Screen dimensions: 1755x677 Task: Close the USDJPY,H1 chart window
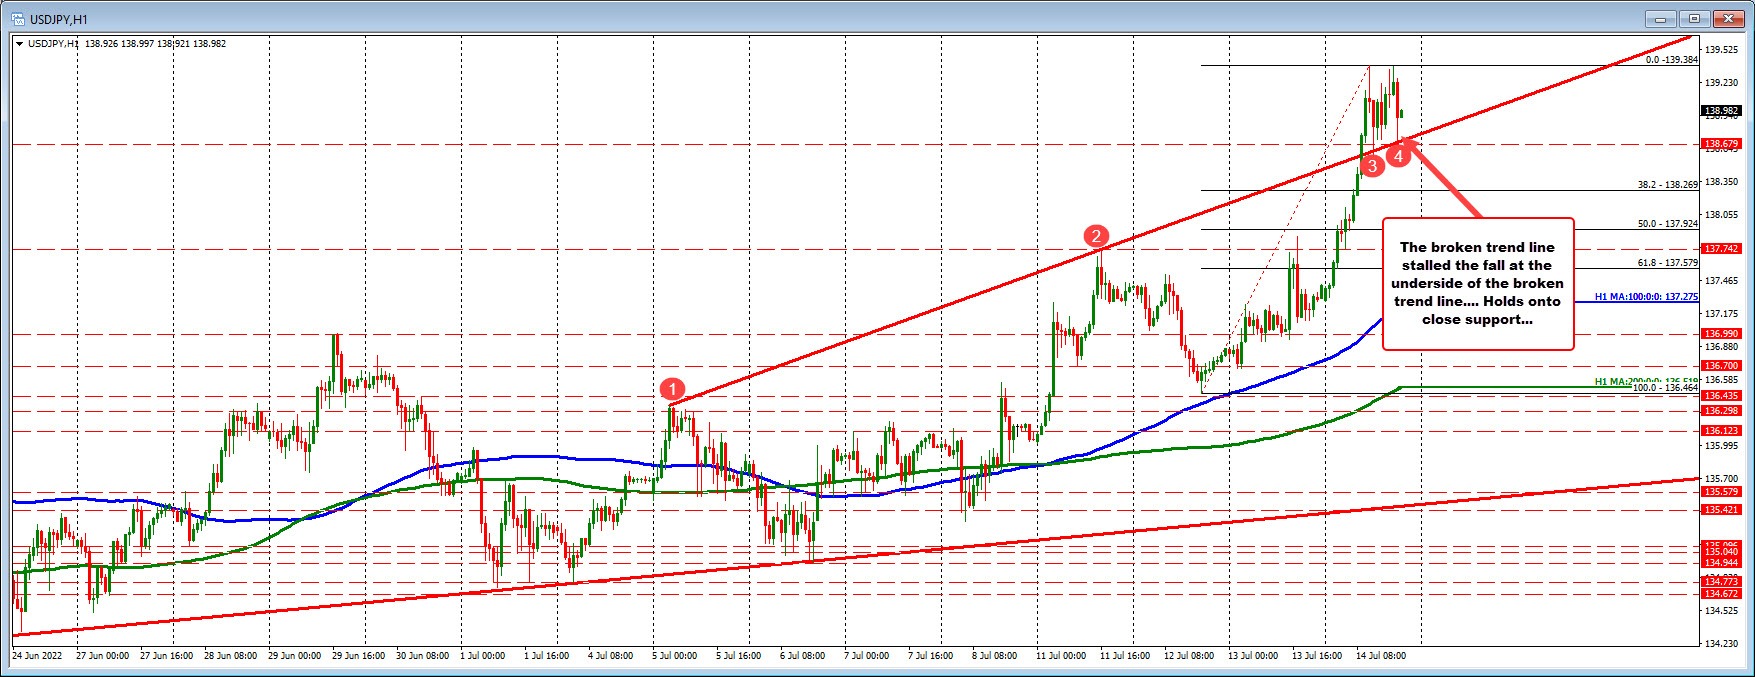1729,18
